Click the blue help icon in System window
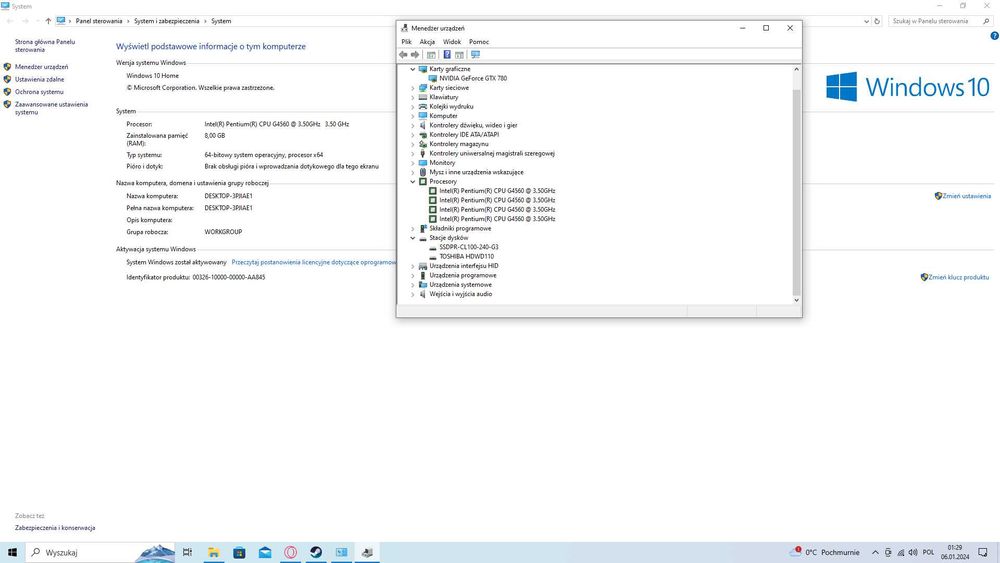 [994, 36]
